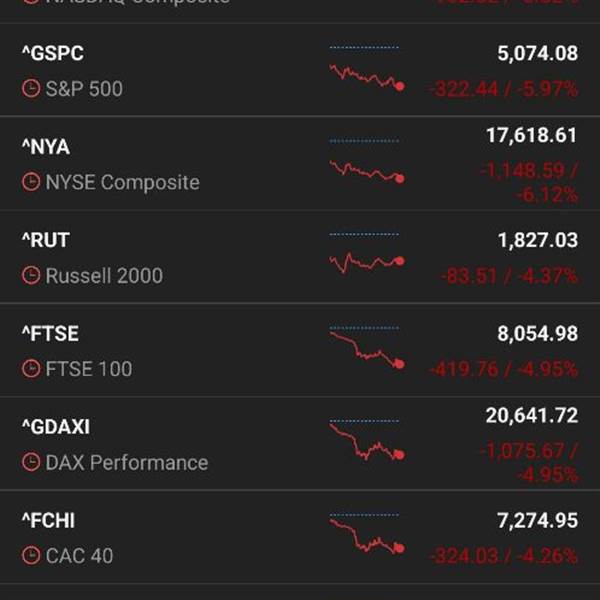This screenshot has width=600, height=600.
Task: Open the ^GDAXI sparkline chart
Action: 367,440
